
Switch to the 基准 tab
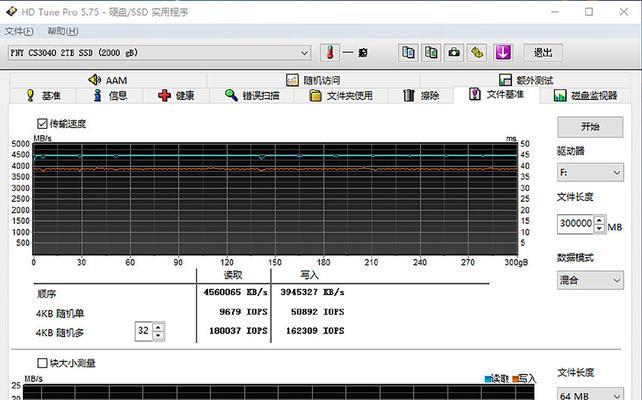coord(43,95)
